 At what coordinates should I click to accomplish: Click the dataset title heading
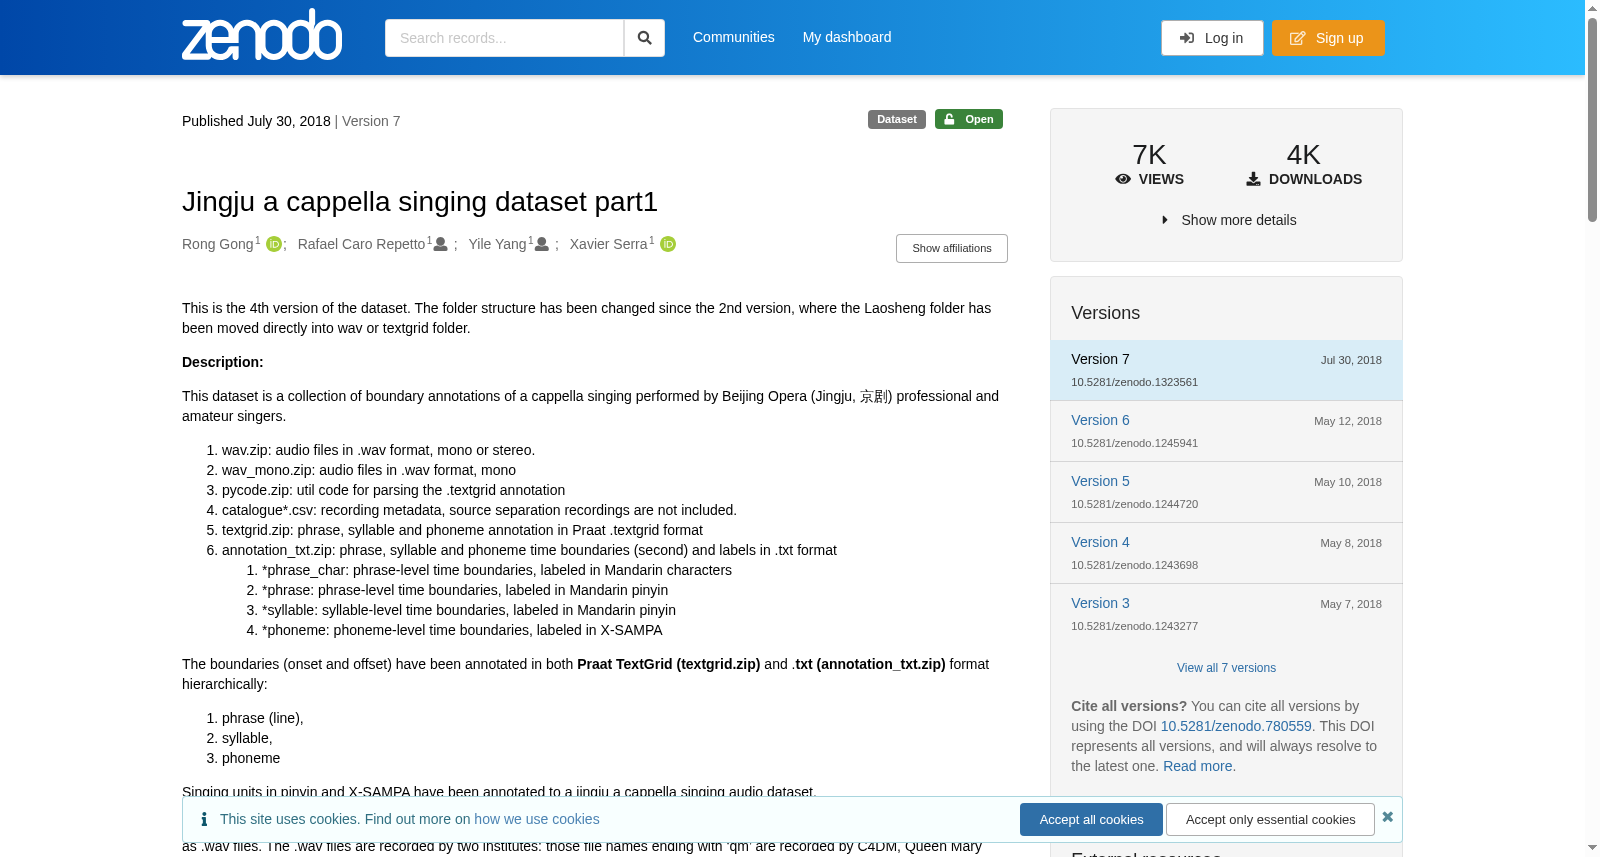click(x=420, y=201)
